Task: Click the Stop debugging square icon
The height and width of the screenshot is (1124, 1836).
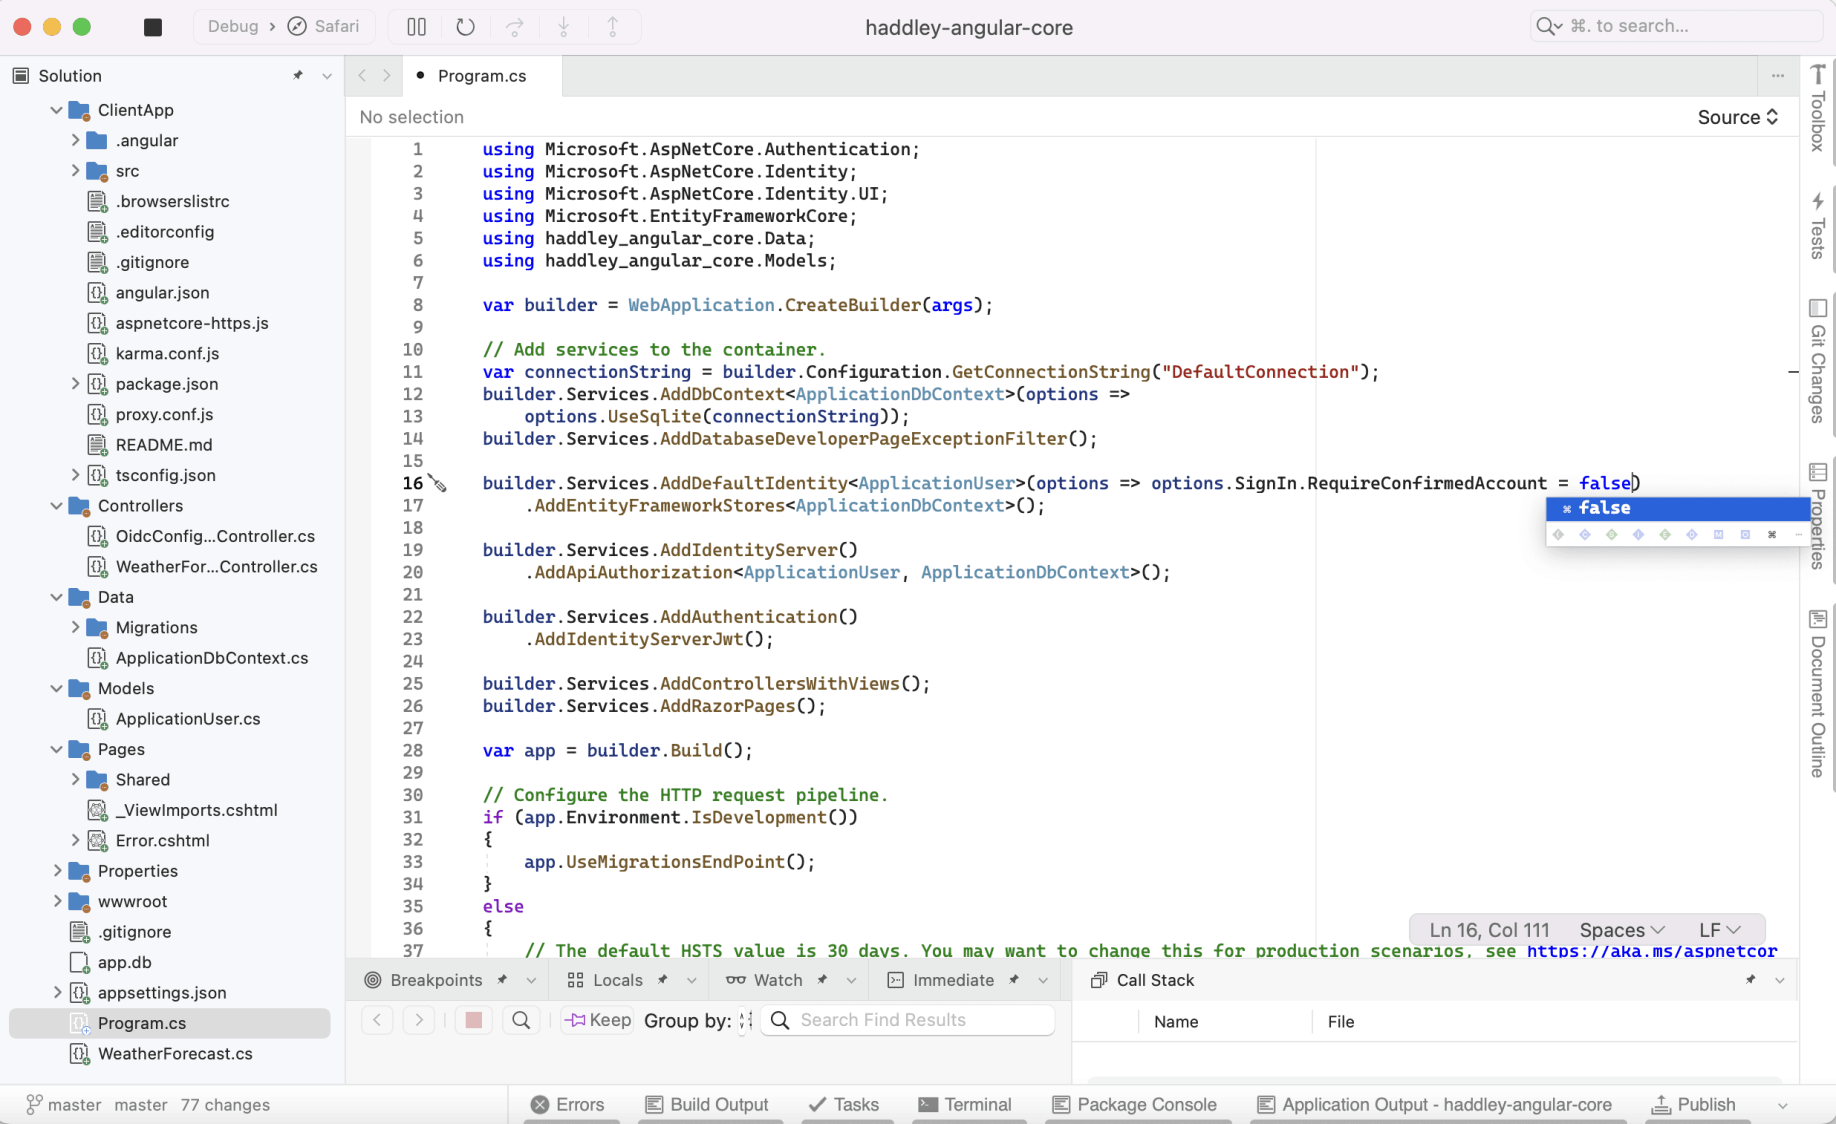Action: 153,27
